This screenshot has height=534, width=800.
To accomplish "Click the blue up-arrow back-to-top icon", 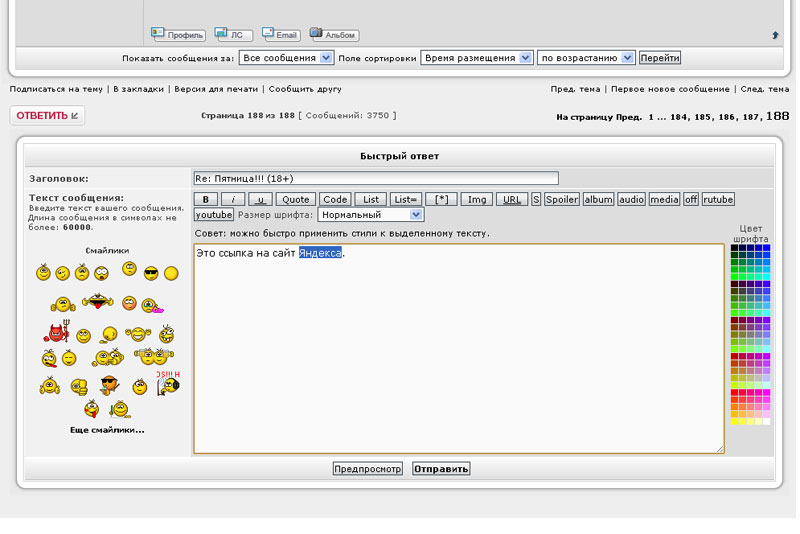I will (x=775, y=35).
